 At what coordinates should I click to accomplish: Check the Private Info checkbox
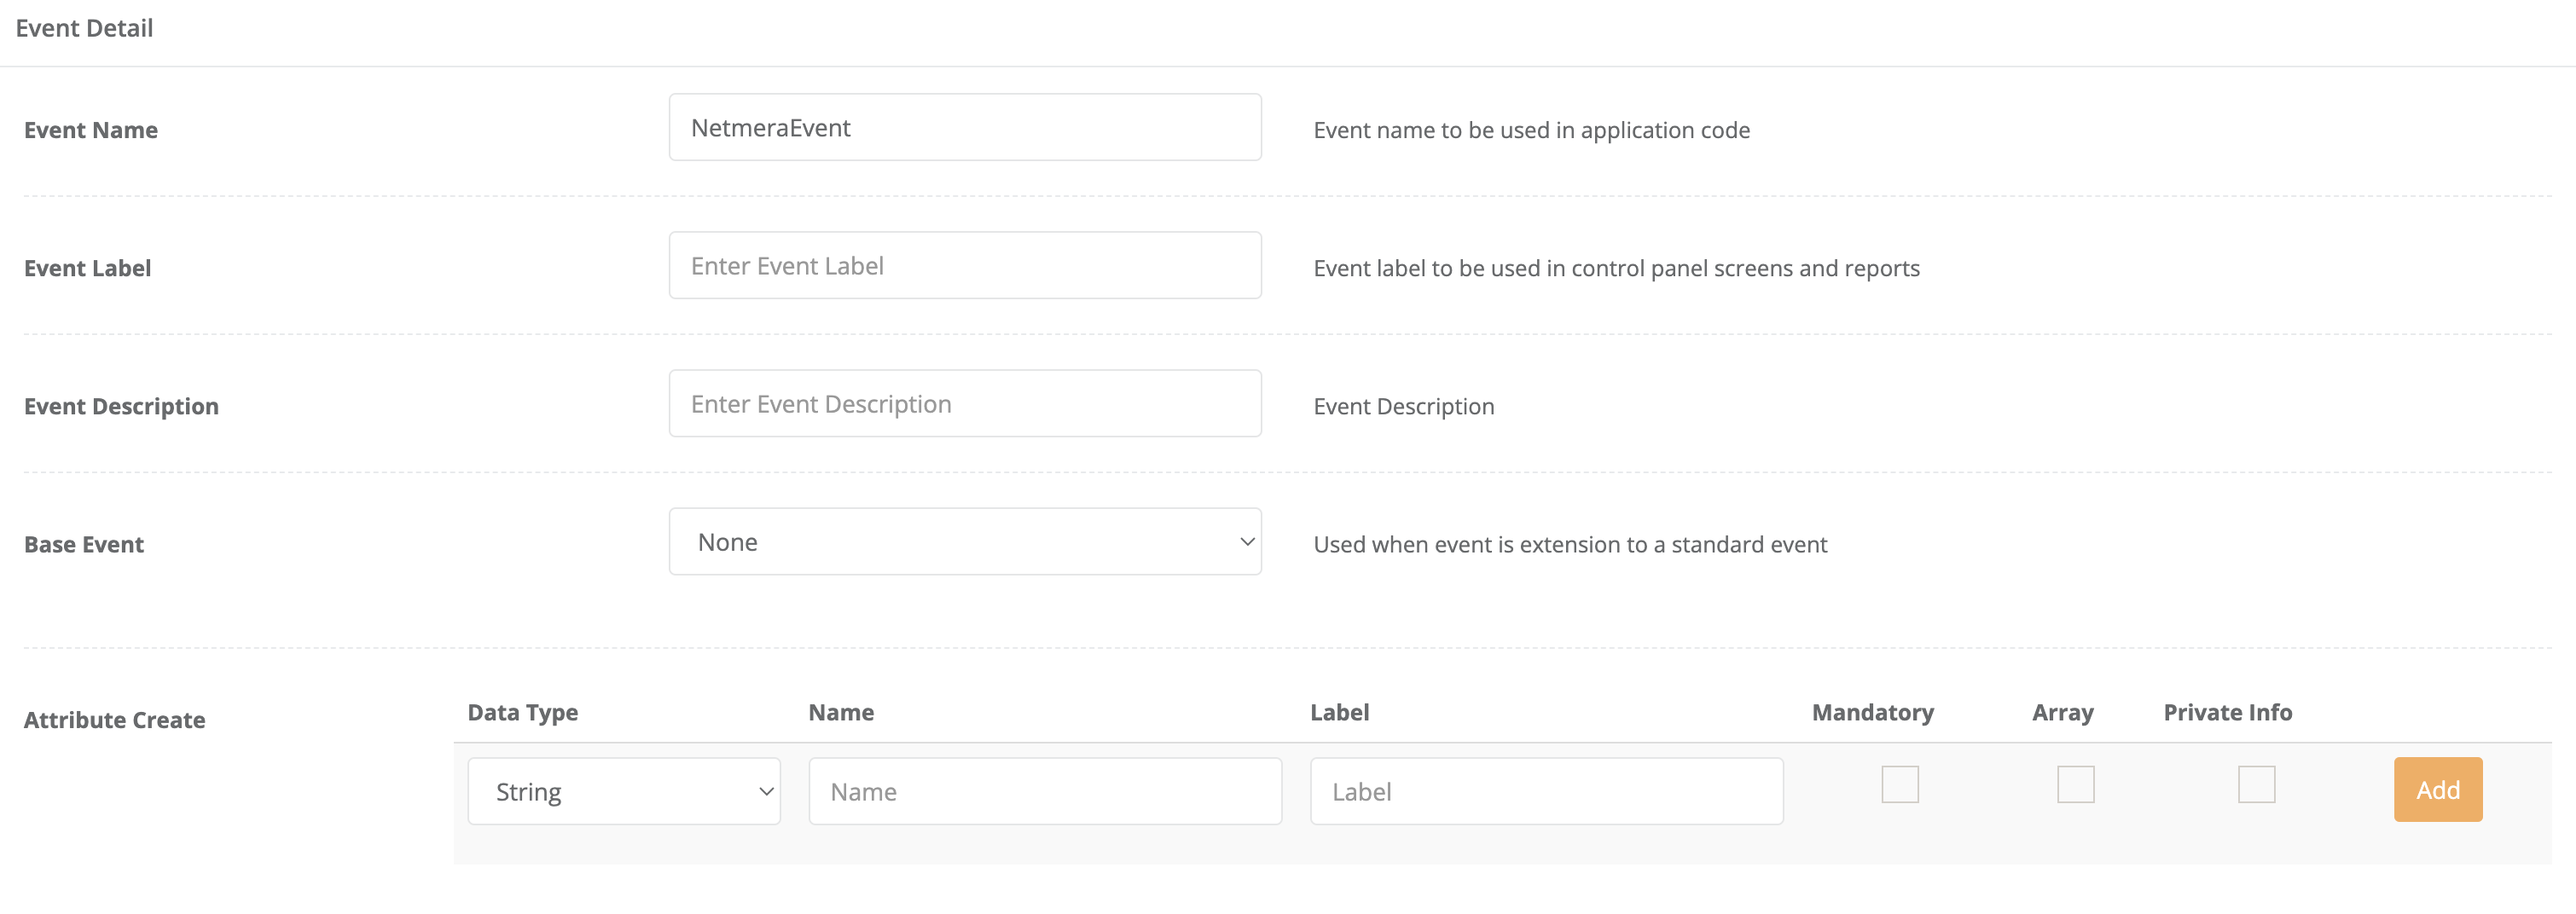[2256, 785]
